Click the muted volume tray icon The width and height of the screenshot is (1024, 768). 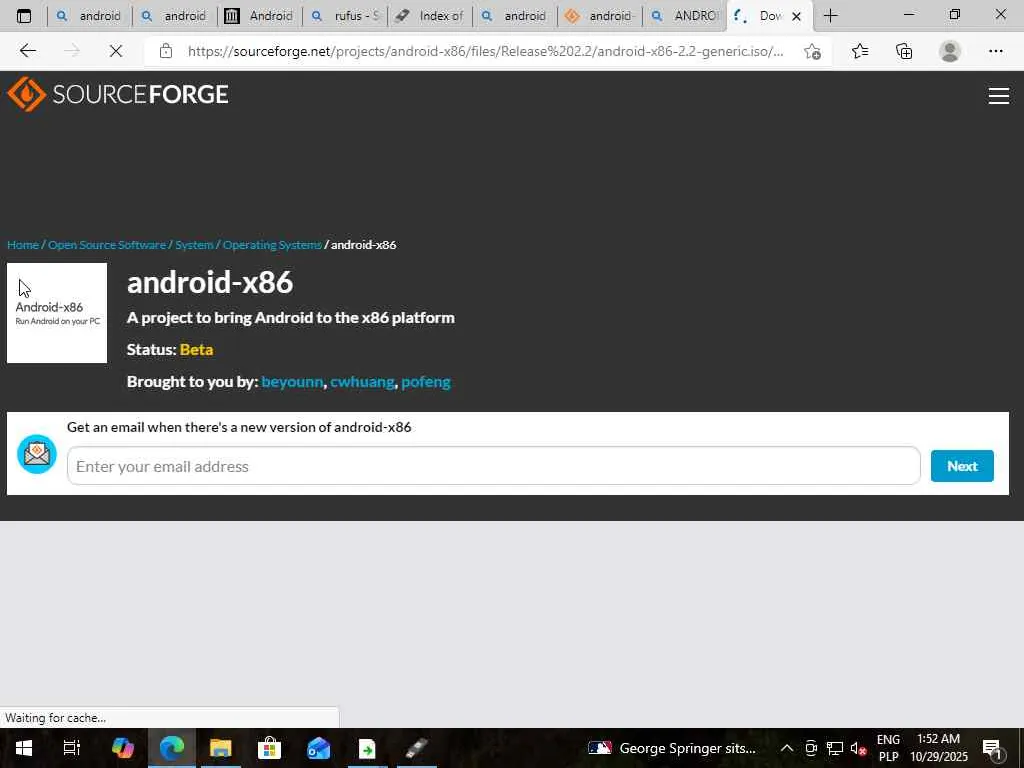858,748
